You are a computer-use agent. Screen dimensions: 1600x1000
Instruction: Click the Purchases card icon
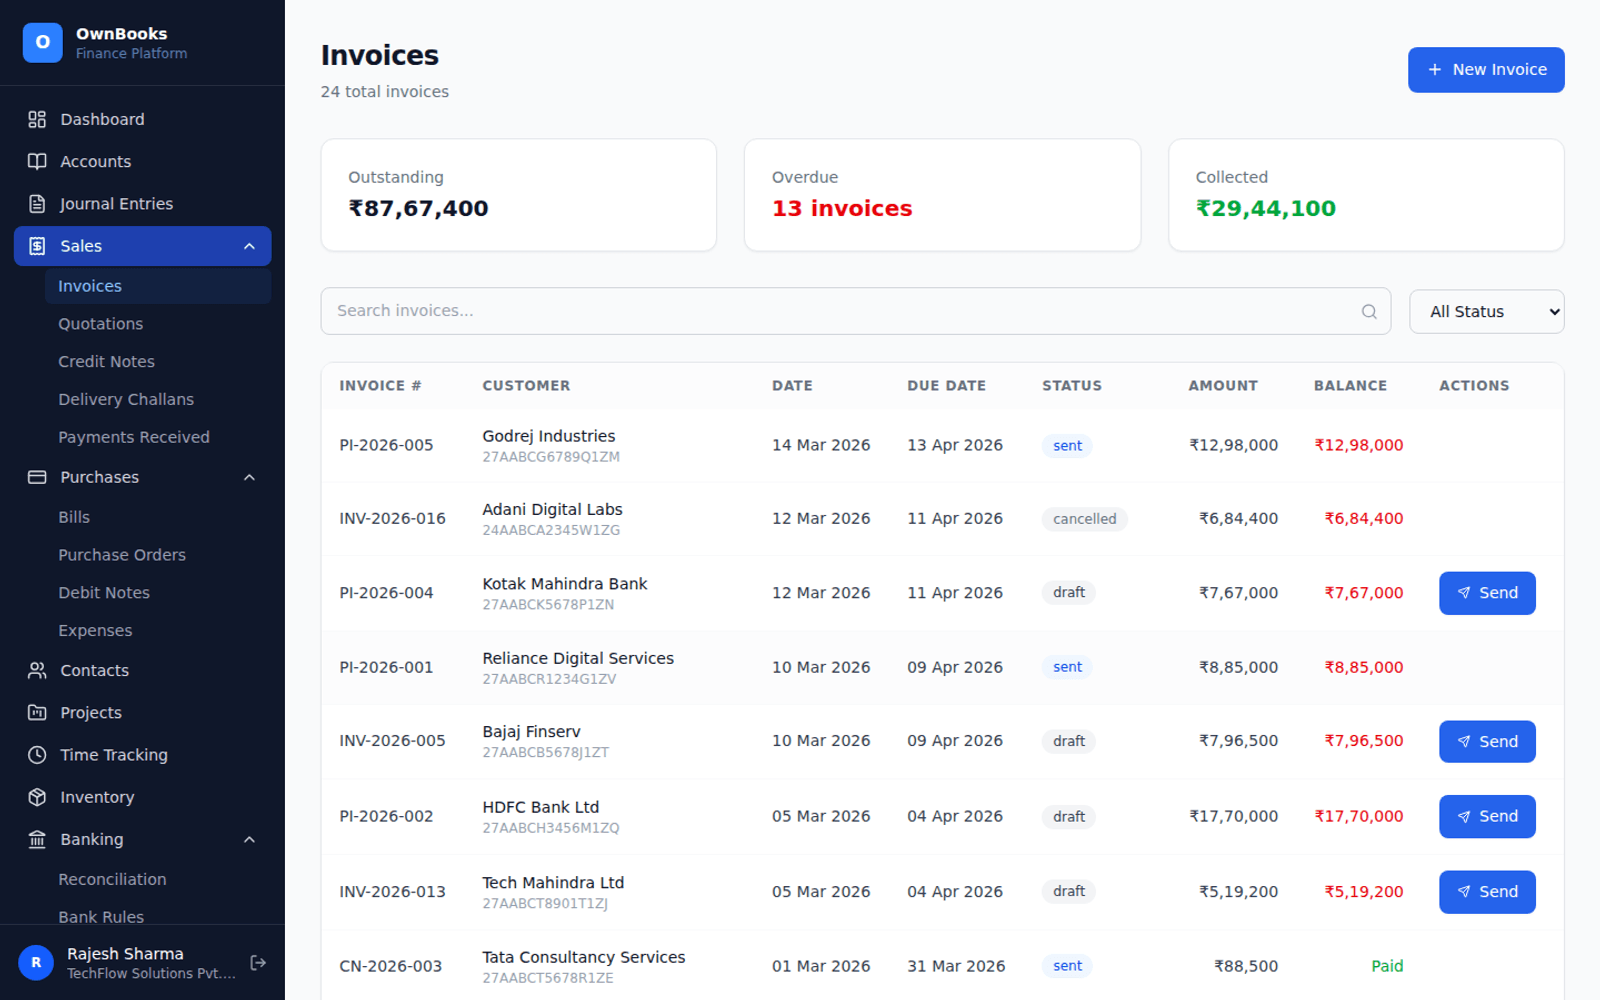click(x=37, y=477)
